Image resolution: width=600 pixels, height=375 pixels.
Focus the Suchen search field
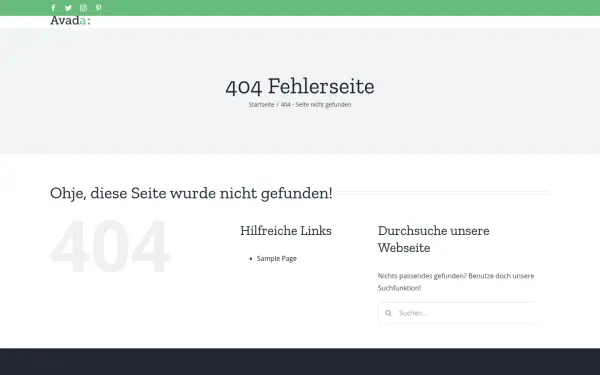458,313
